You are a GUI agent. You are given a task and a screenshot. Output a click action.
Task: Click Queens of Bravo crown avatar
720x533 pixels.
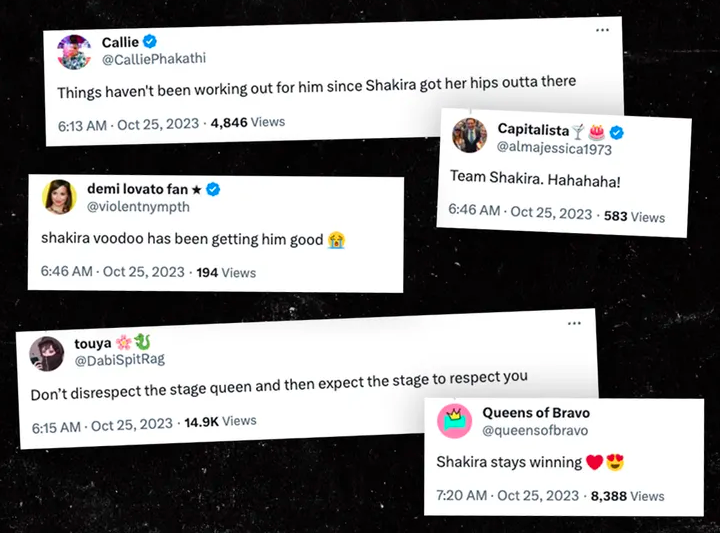point(455,421)
